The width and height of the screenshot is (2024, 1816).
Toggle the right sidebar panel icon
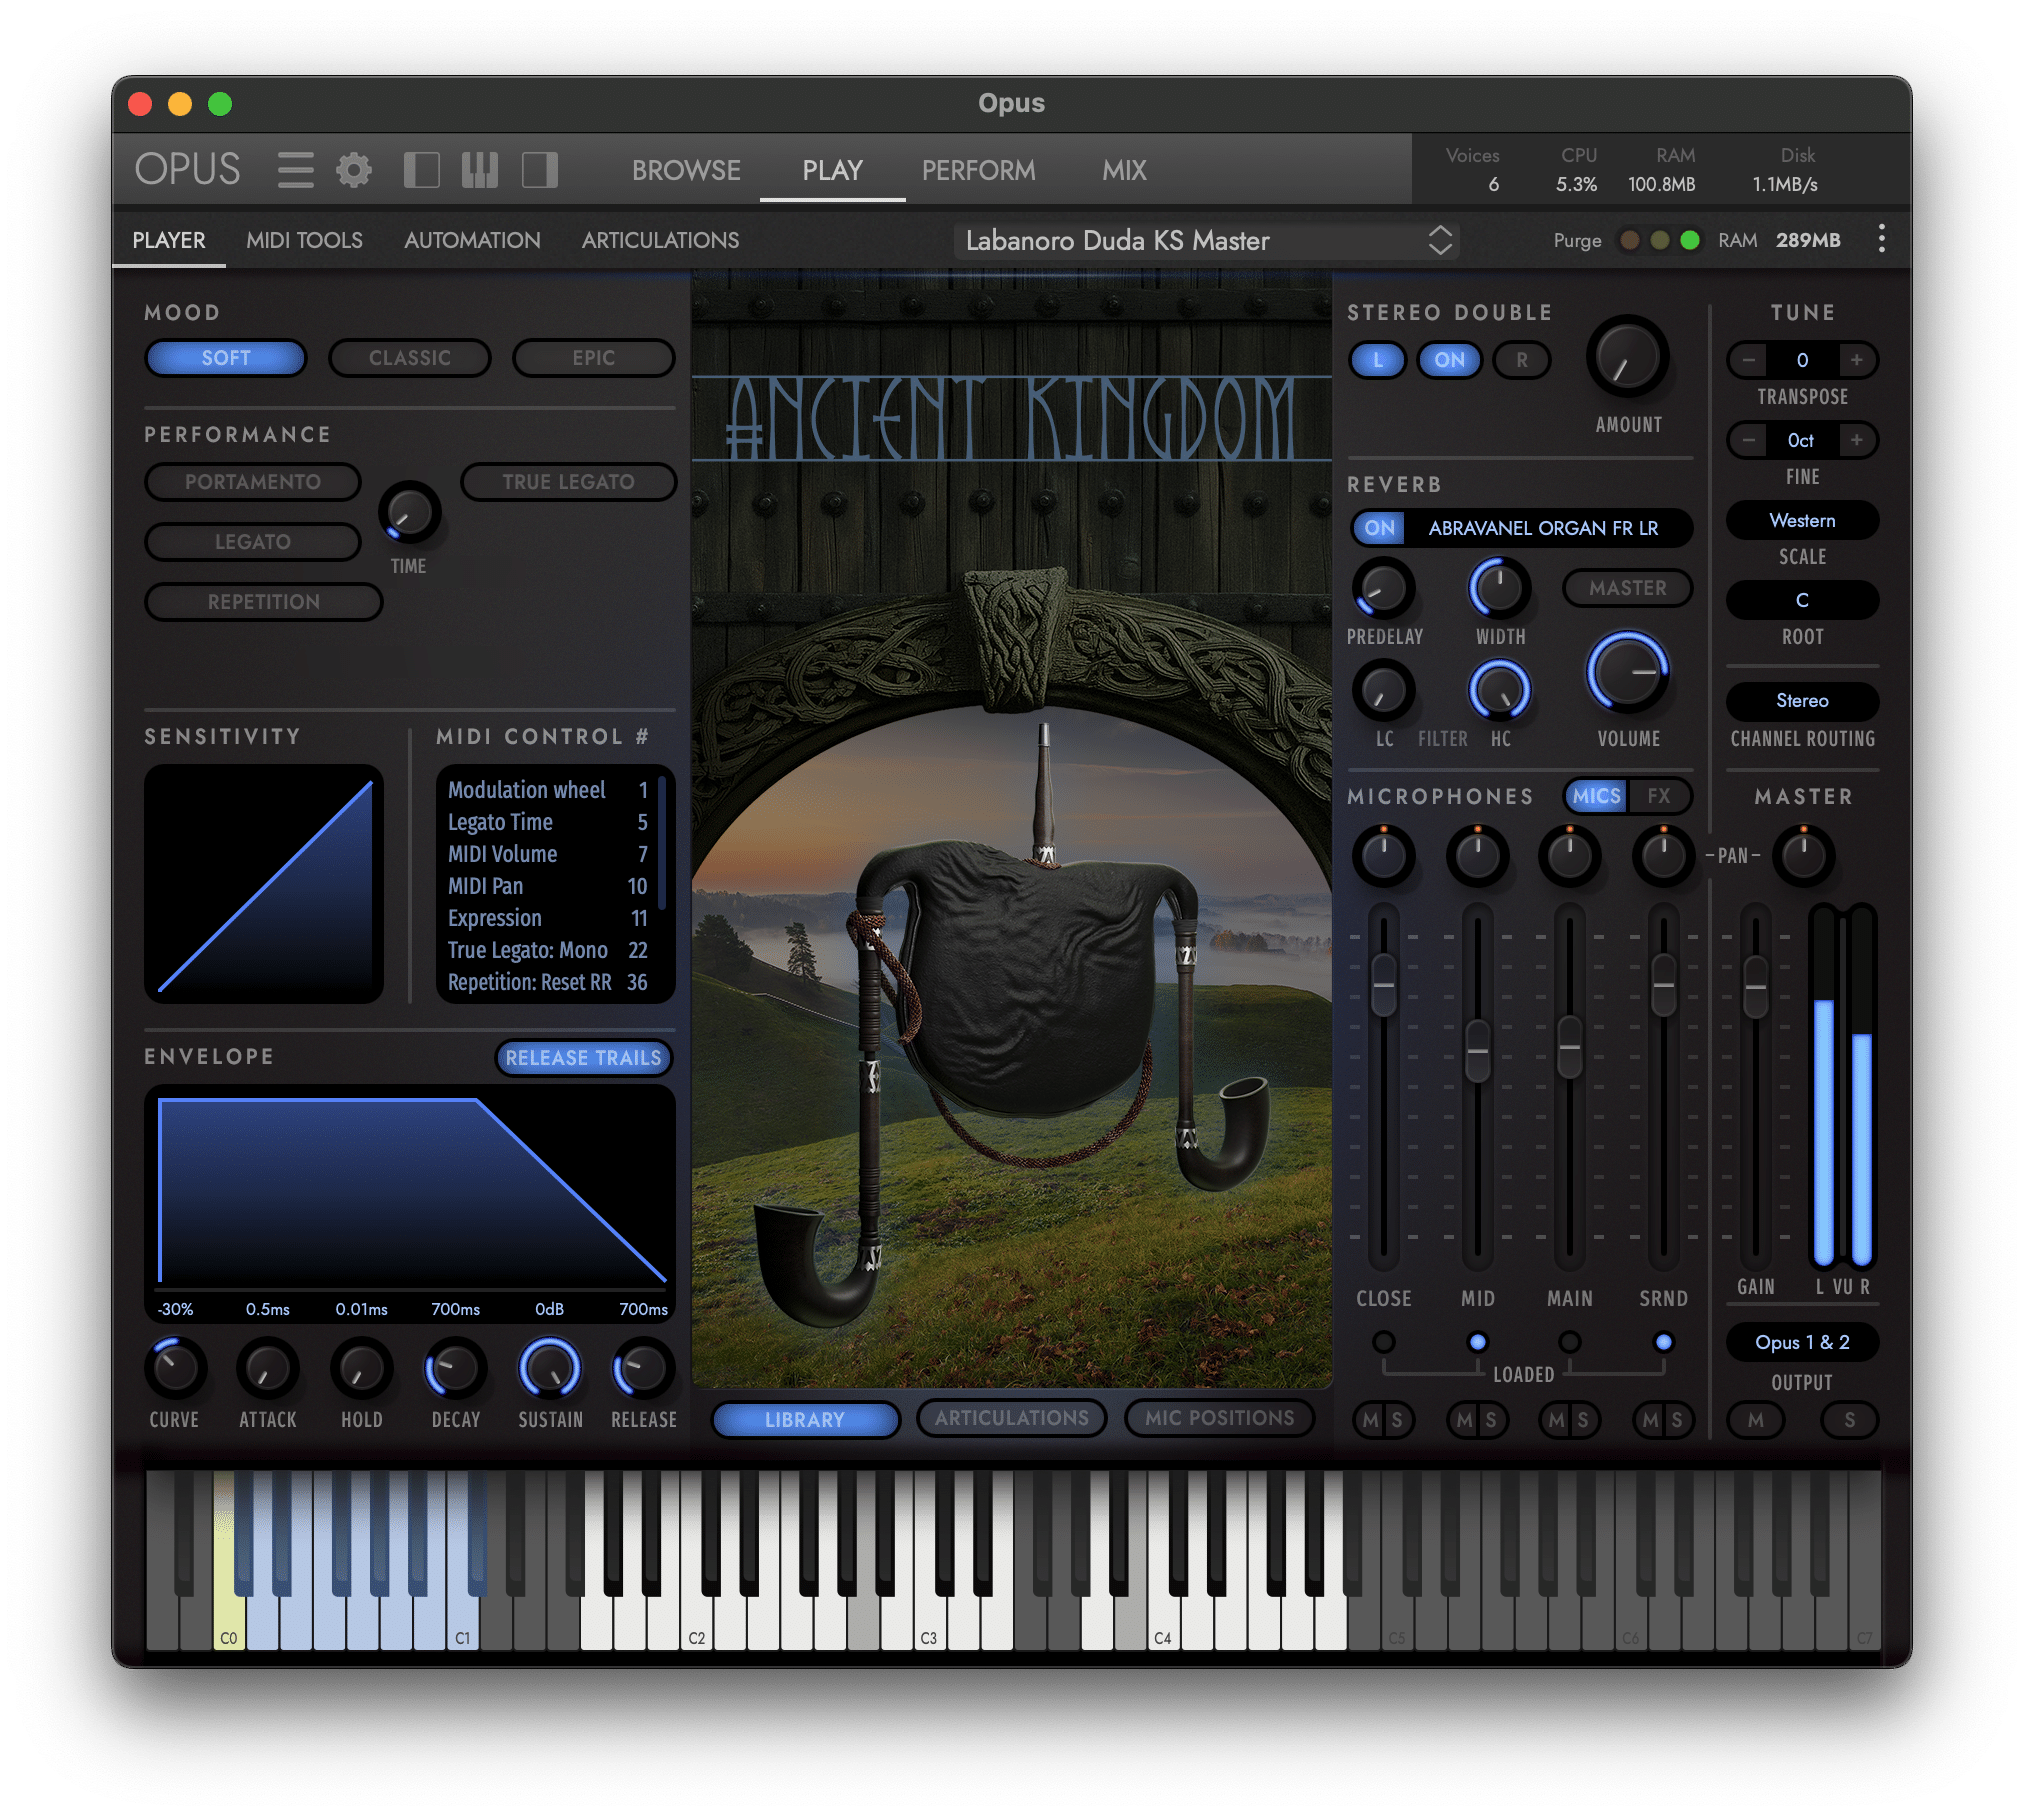pos(540,170)
